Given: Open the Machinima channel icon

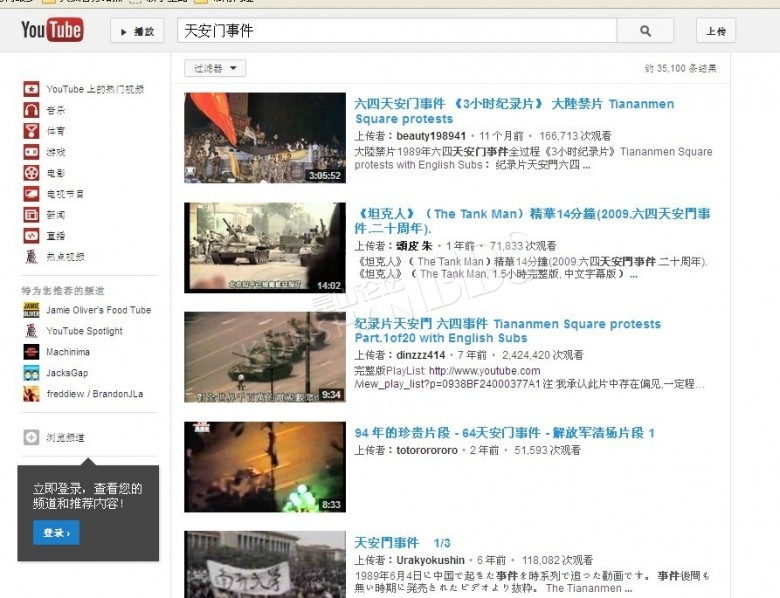Looking at the screenshot, I should coord(31,351).
